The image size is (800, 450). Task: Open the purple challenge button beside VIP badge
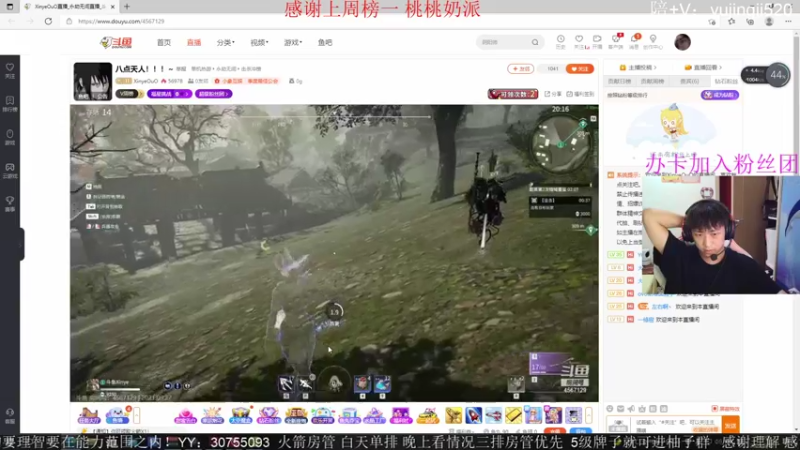(x=169, y=94)
